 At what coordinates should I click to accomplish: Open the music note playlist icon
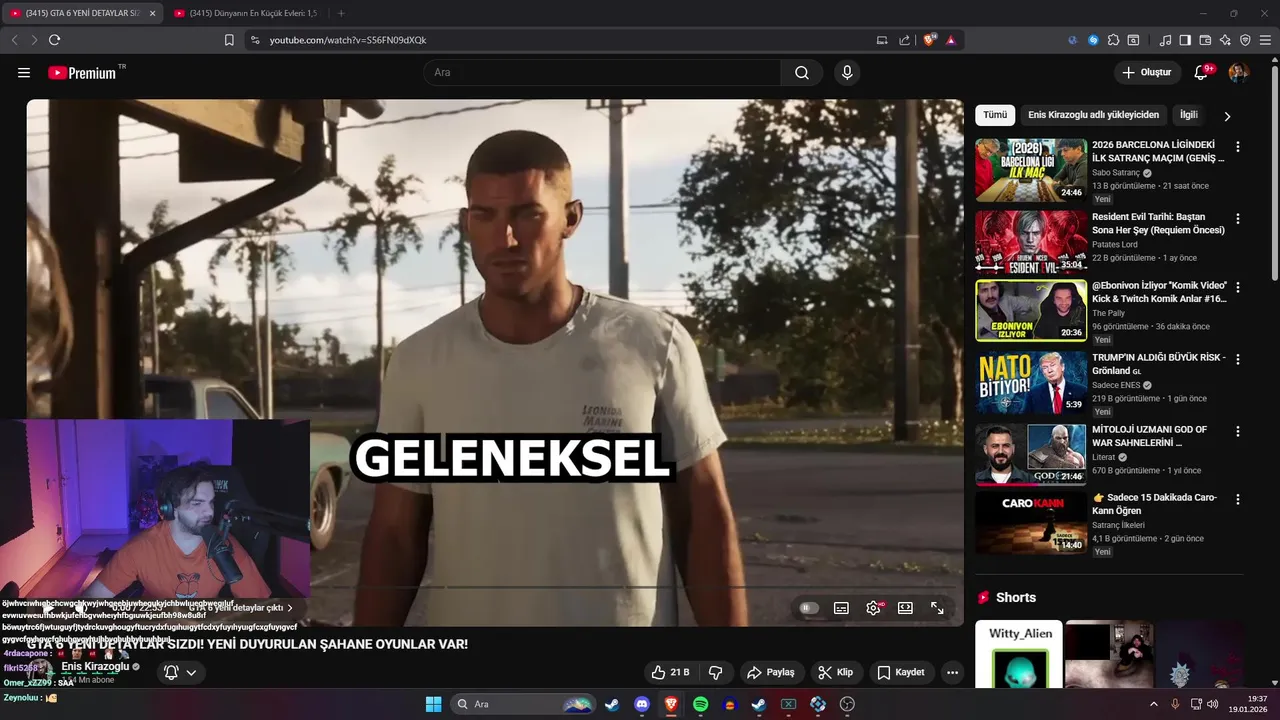1165,40
